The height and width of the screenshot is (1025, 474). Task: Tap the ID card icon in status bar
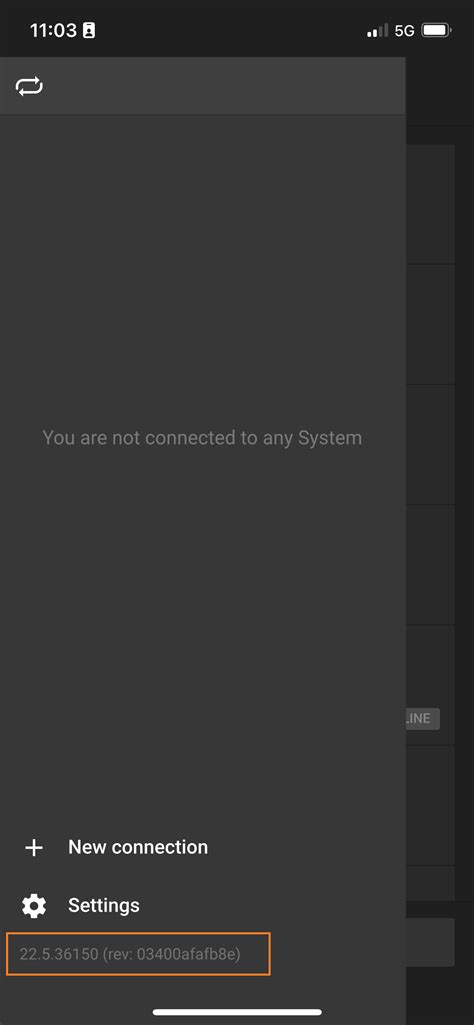(x=89, y=30)
